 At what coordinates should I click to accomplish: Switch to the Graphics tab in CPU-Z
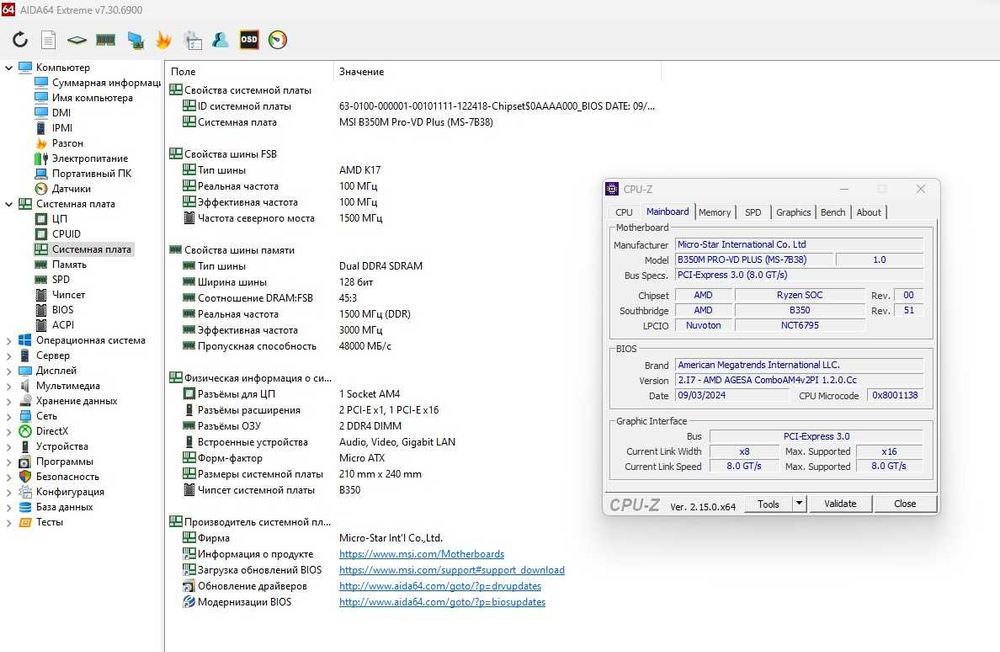pos(793,212)
